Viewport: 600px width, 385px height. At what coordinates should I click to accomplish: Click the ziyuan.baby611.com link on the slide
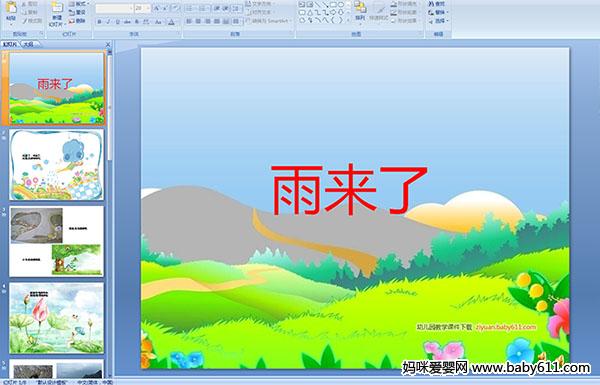(x=506, y=327)
